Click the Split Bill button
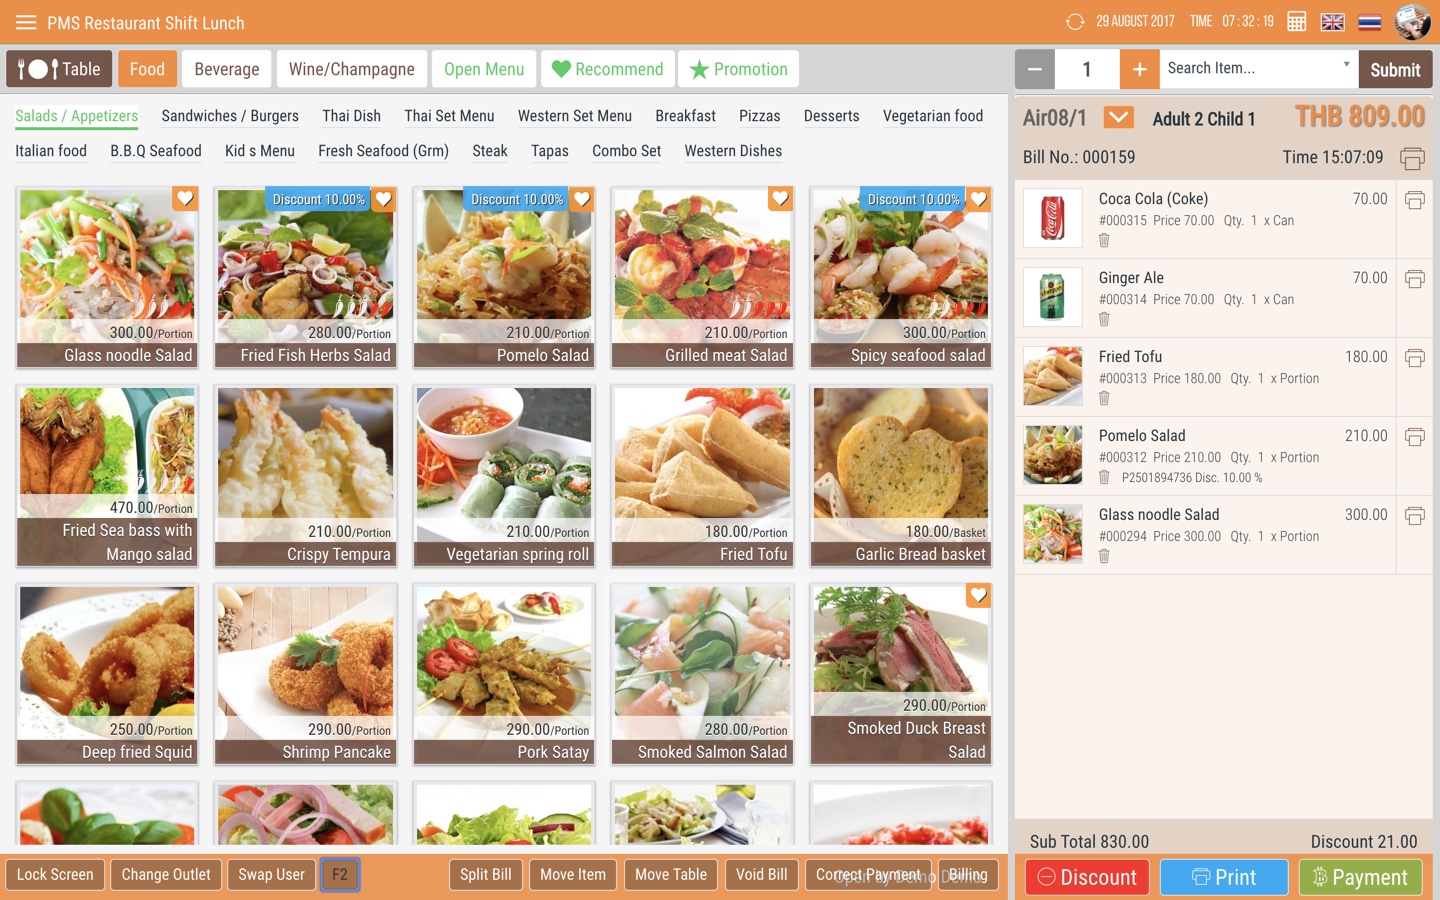The height and width of the screenshot is (900, 1440). [486, 874]
